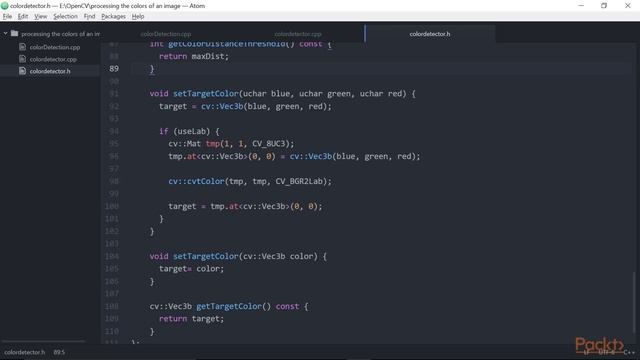The width and height of the screenshot is (640, 360).
Task: Collapse the project folder chevron in tree
Action: click(5, 33)
